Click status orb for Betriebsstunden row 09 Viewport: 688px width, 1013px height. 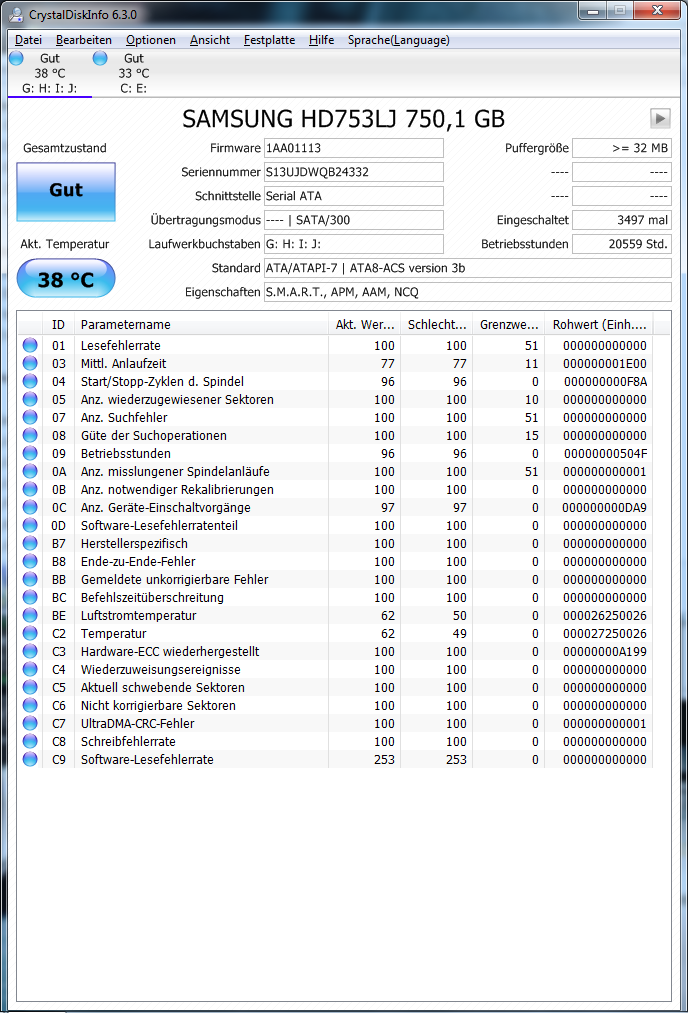[x=30, y=454]
